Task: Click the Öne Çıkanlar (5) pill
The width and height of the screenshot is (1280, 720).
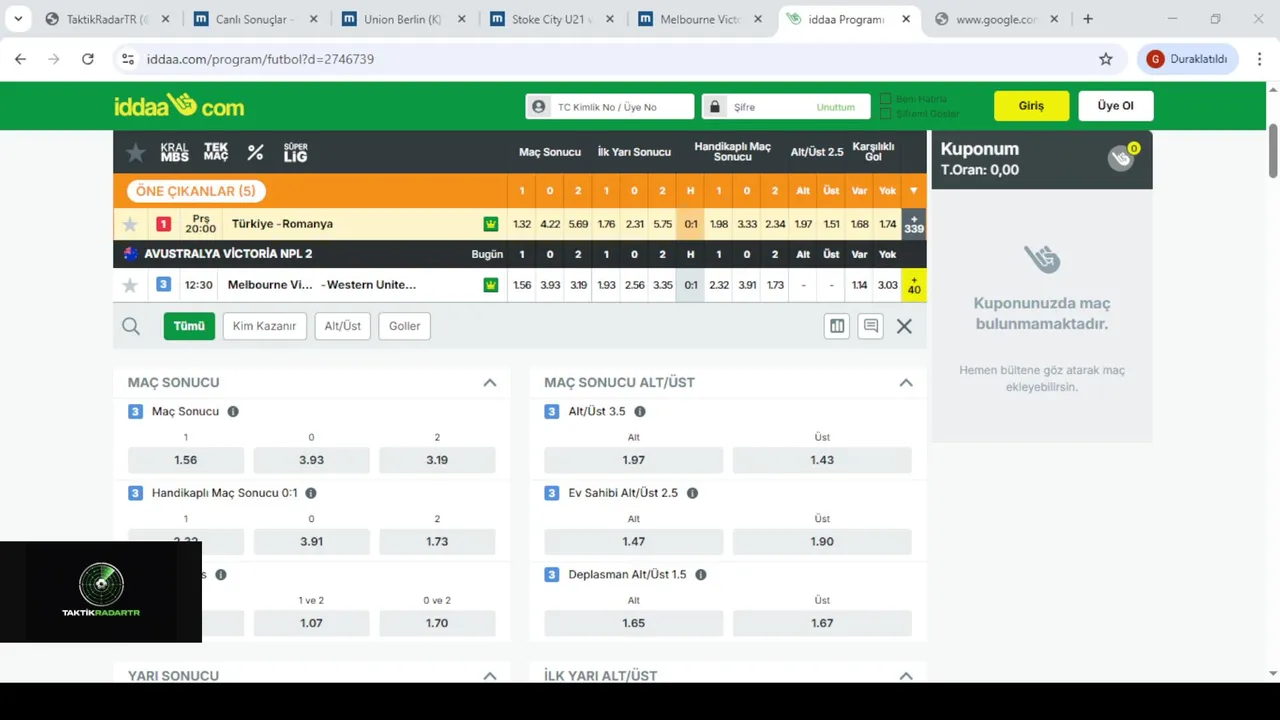Action: pyautogui.click(x=196, y=191)
